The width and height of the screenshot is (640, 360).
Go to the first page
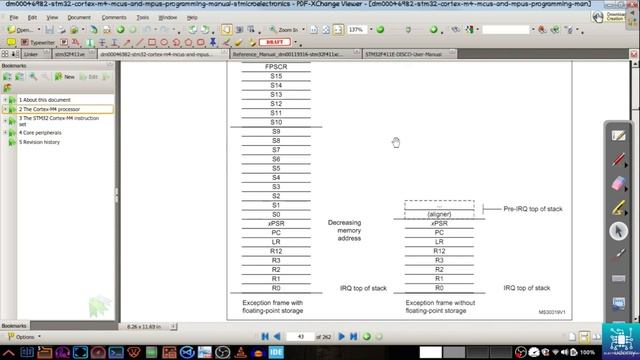tap(265, 336)
